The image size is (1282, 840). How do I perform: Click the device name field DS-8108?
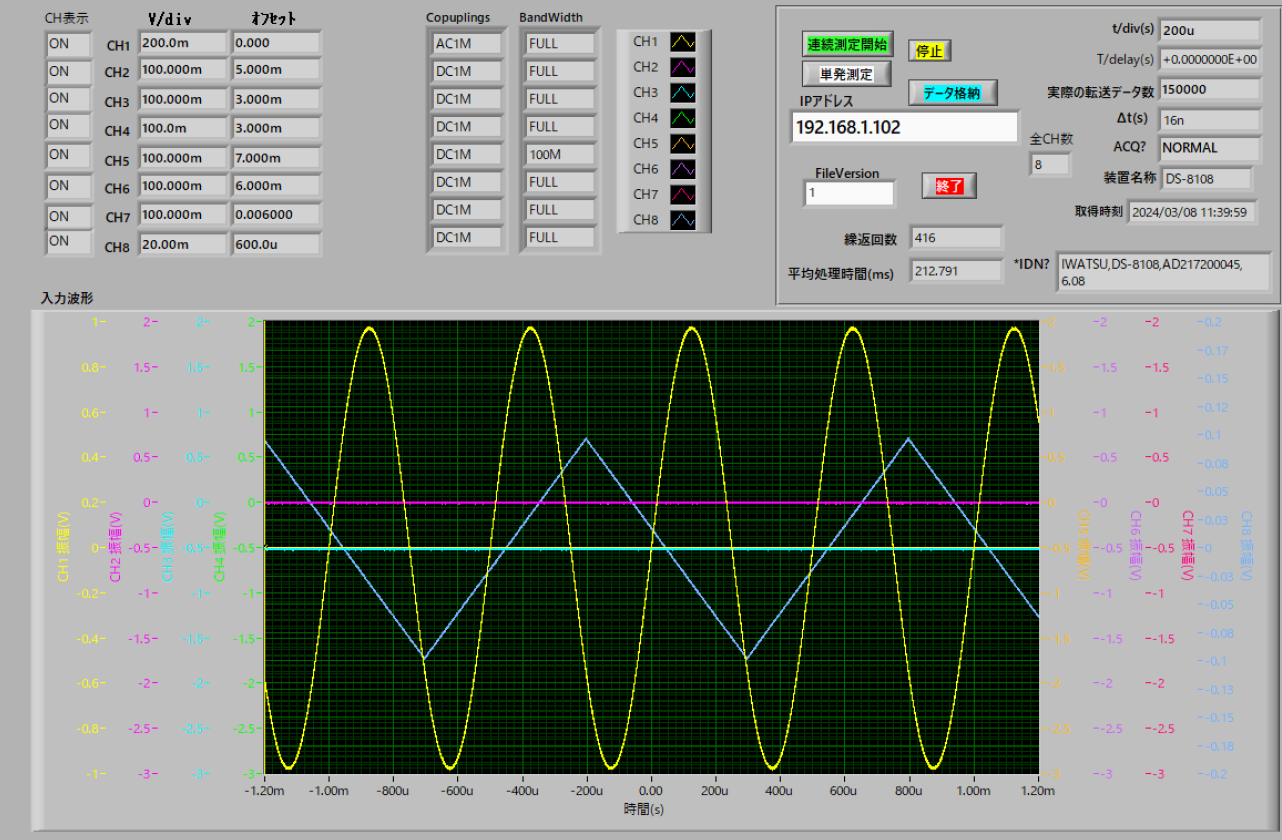click(x=1208, y=178)
